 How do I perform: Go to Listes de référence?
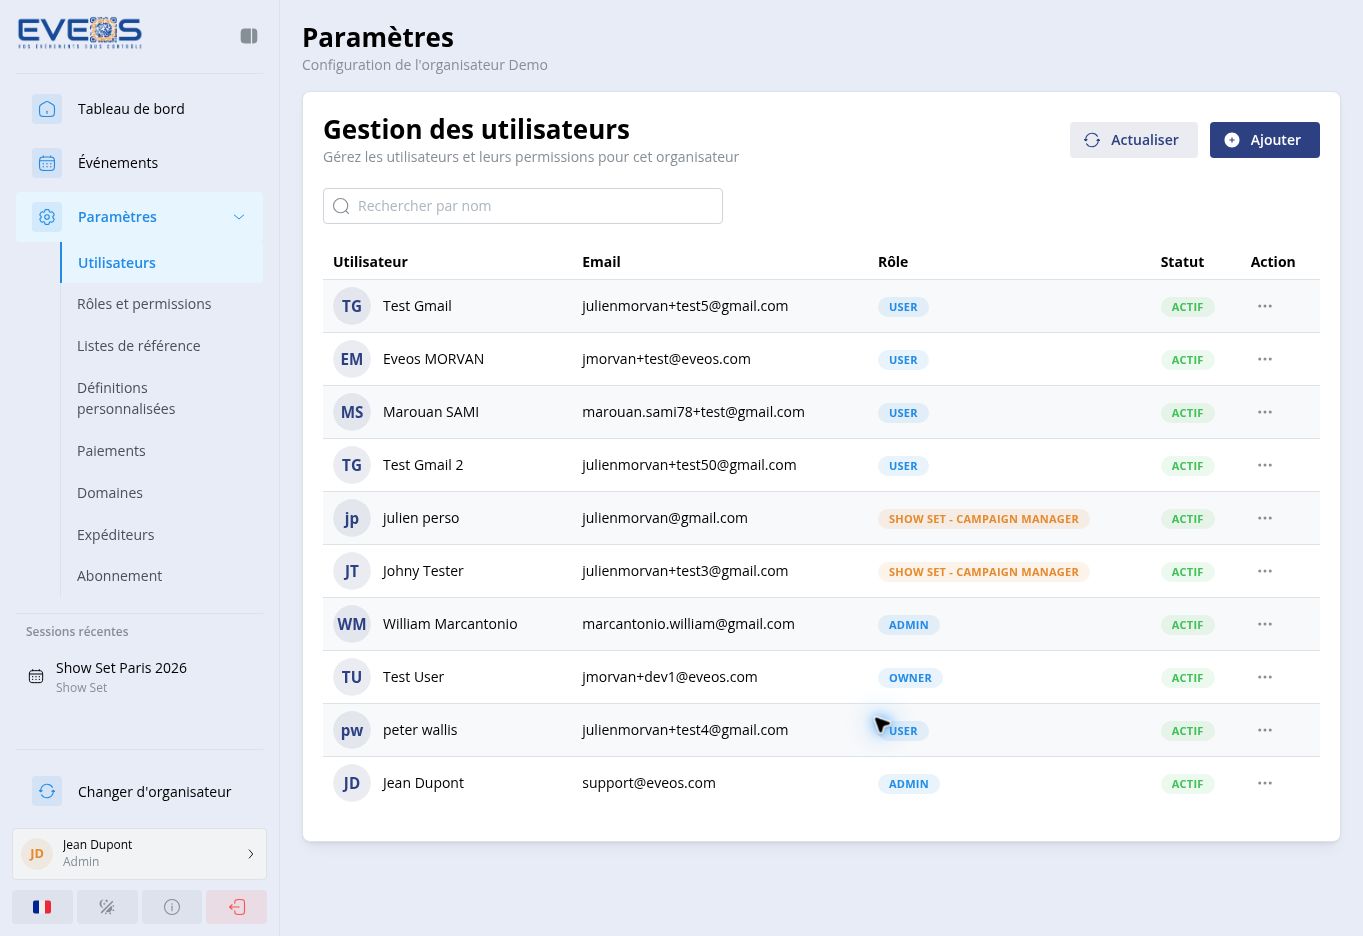(x=139, y=346)
